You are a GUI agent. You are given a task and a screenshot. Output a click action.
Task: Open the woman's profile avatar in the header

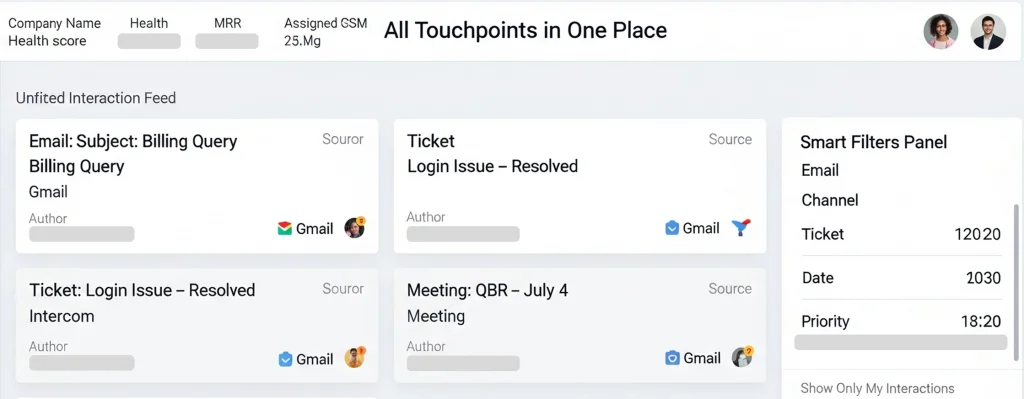coord(940,32)
